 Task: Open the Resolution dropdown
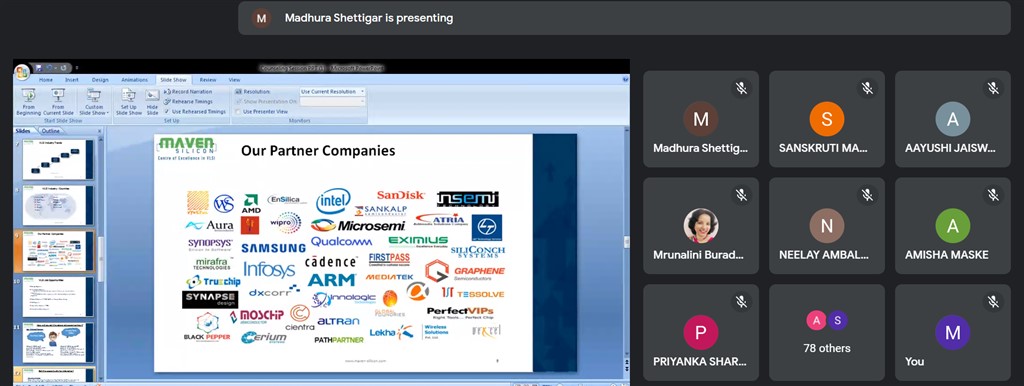pyautogui.click(x=332, y=92)
